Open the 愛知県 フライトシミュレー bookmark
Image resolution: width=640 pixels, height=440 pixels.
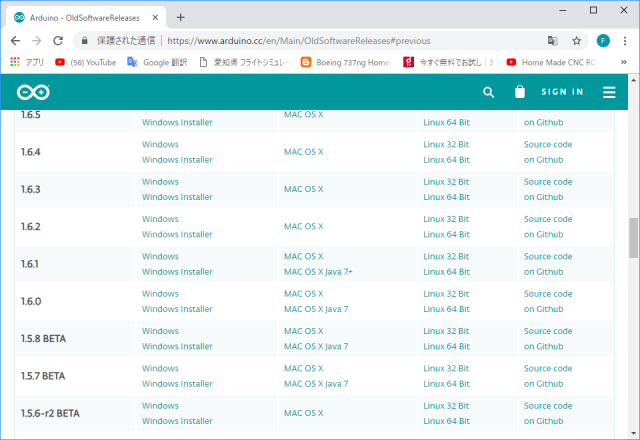[244, 62]
